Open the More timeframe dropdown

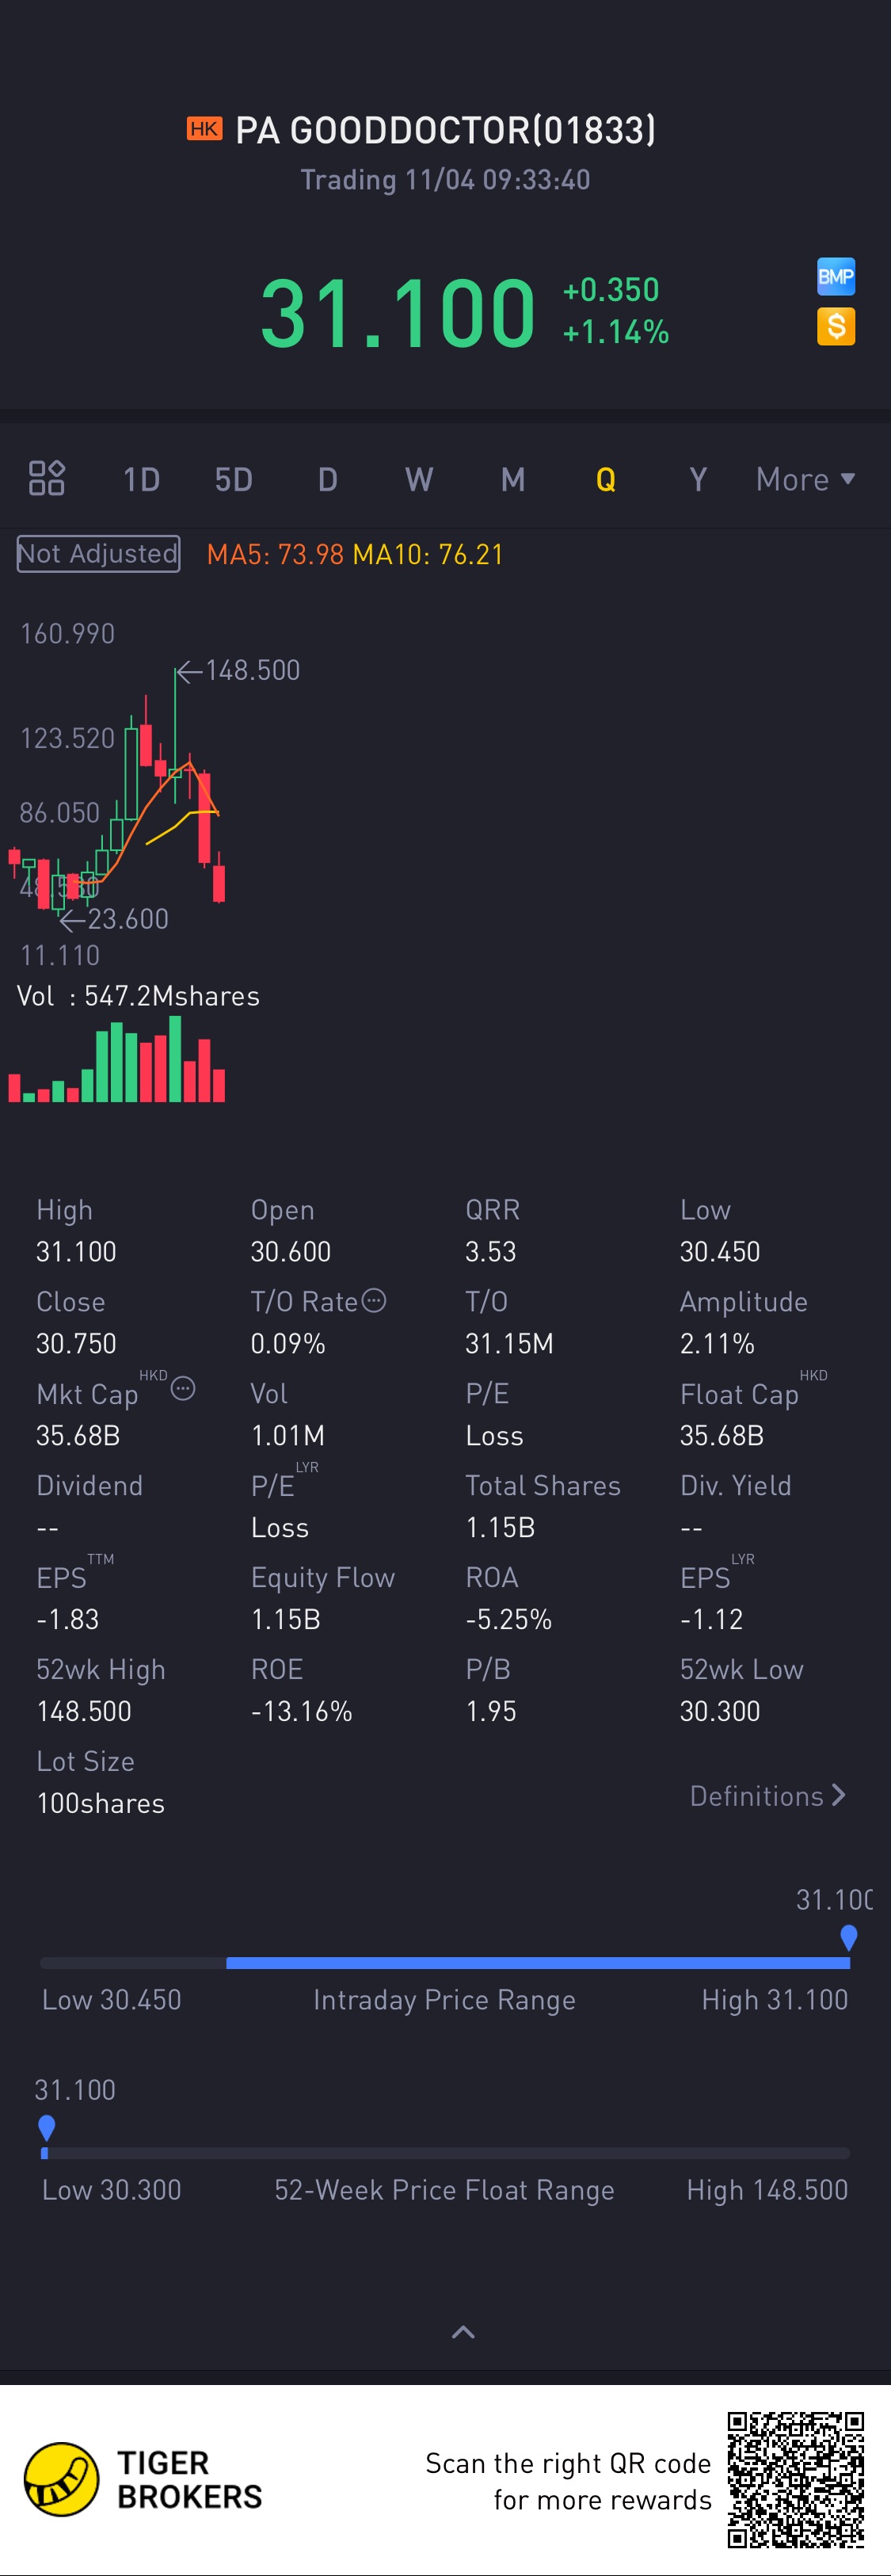pyautogui.click(x=805, y=479)
